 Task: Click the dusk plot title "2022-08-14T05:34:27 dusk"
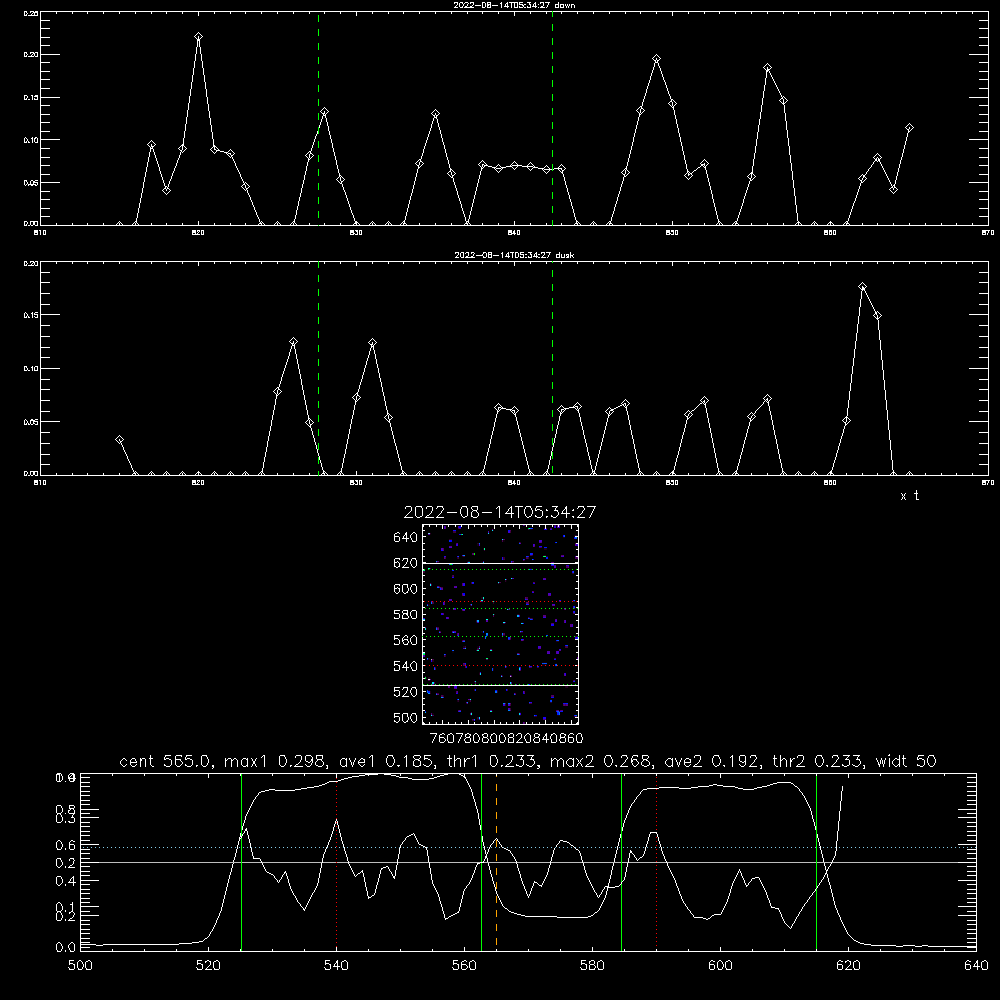point(514,255)
